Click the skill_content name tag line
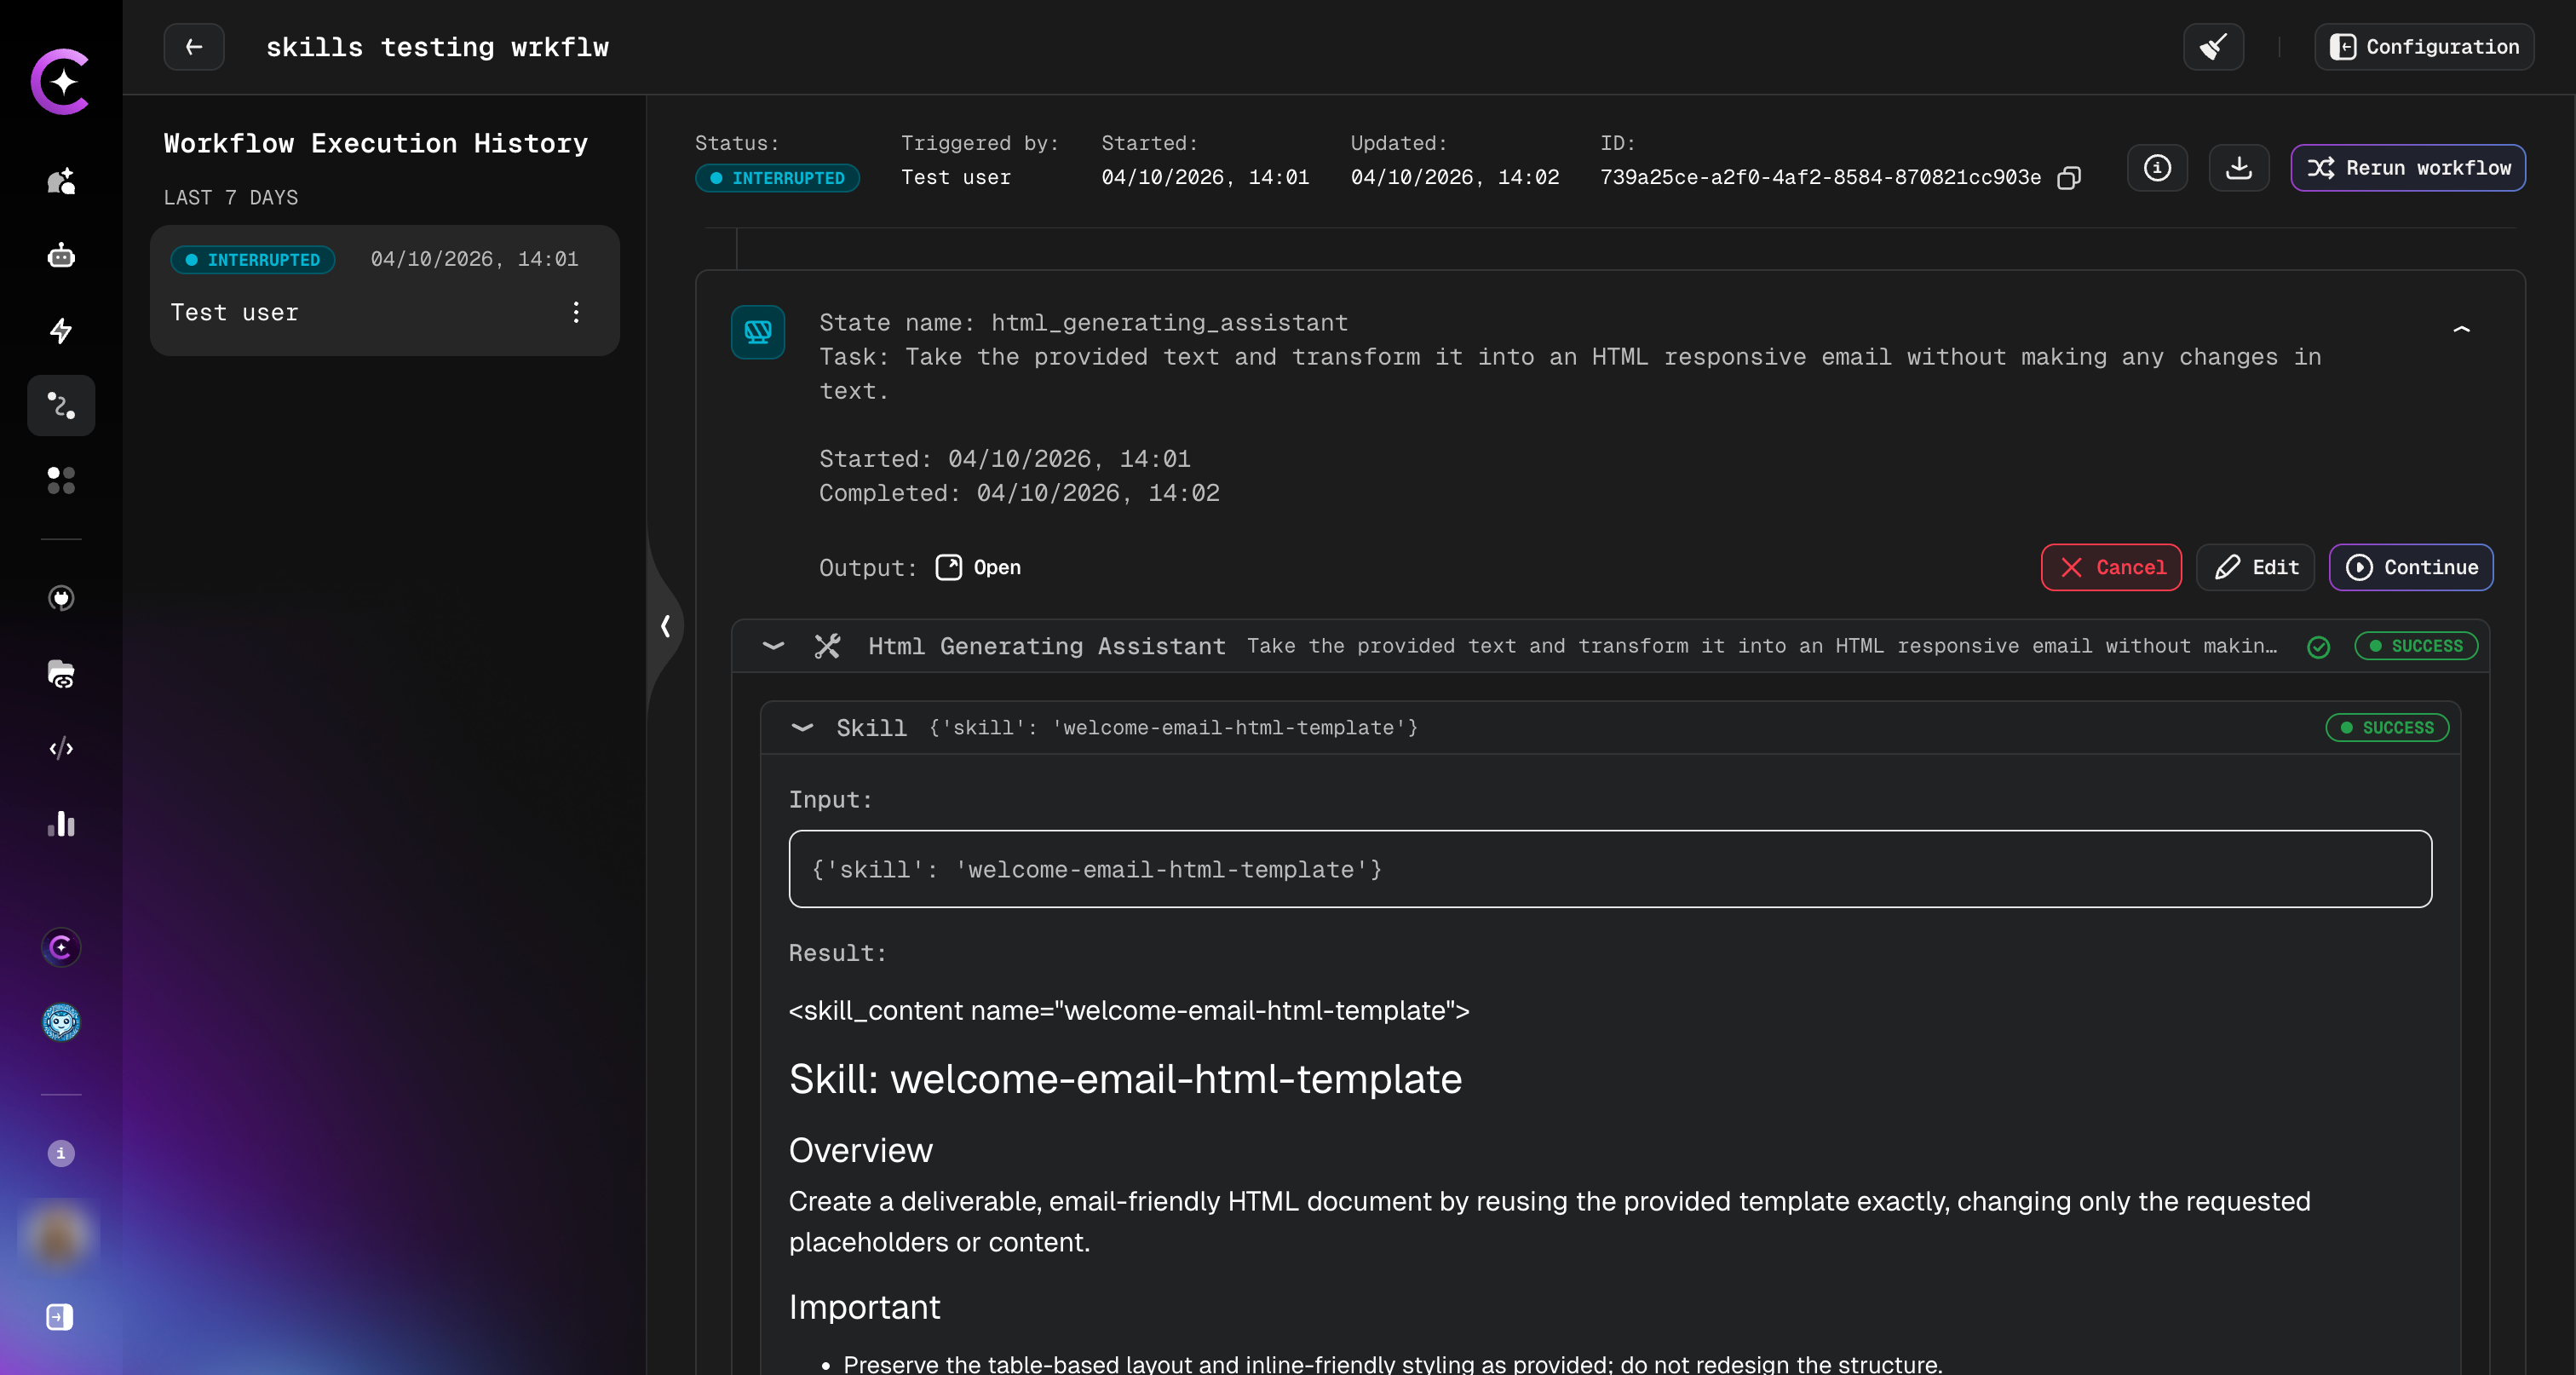 (1128, 1010)
